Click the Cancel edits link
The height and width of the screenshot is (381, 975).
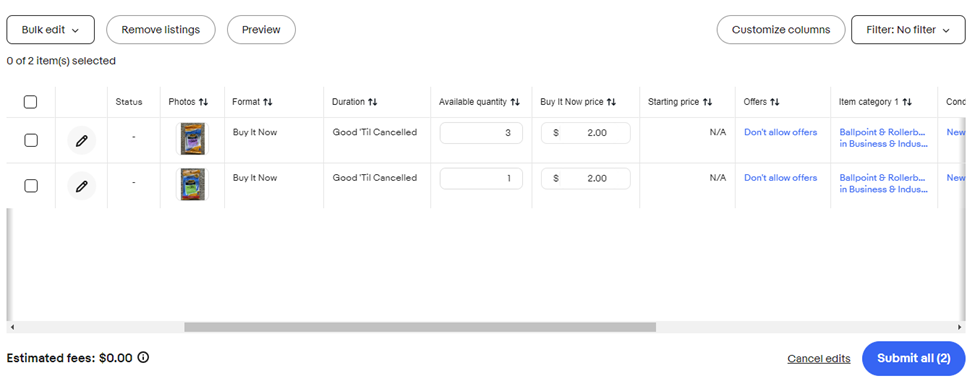tap(819, 359)
